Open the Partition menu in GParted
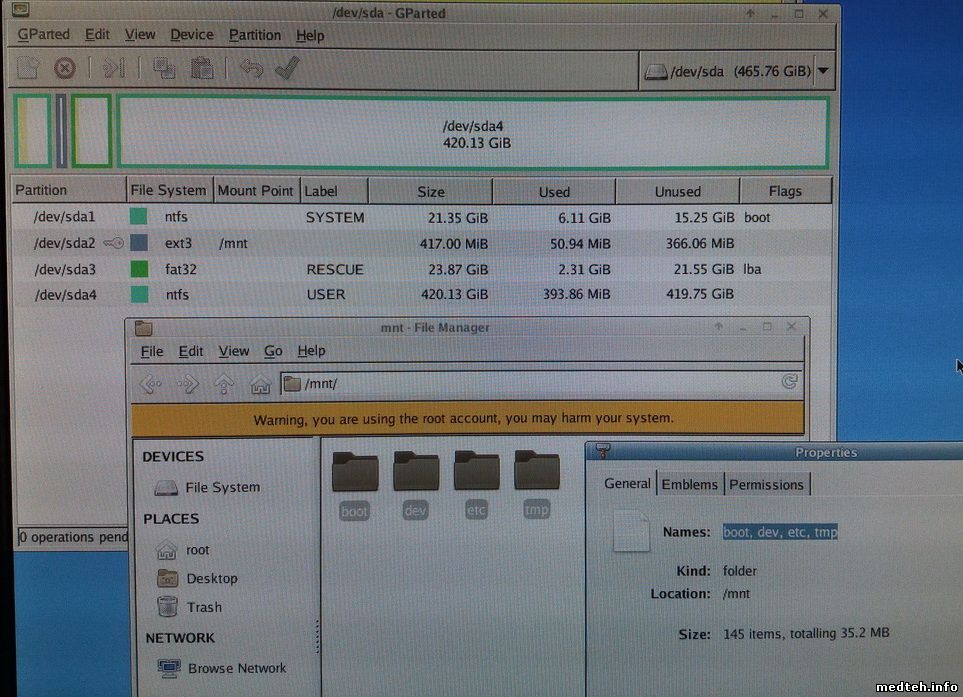Screen dimensions: 963x697 coord(254,35)
